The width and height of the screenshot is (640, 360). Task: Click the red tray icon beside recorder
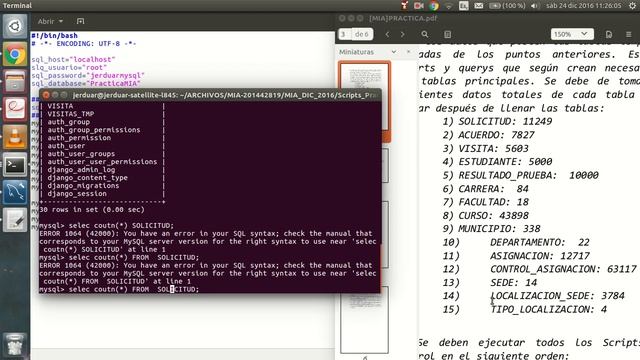pos(404,6)
